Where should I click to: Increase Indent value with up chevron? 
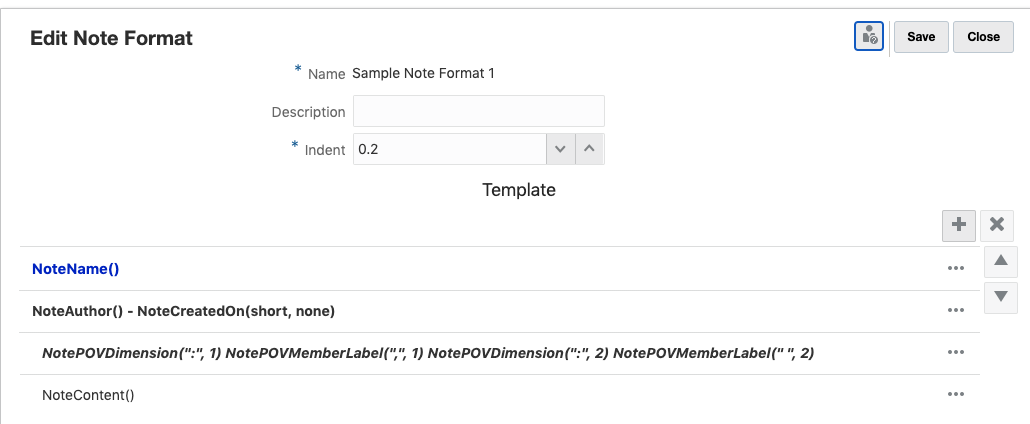(x=590, y=149)
